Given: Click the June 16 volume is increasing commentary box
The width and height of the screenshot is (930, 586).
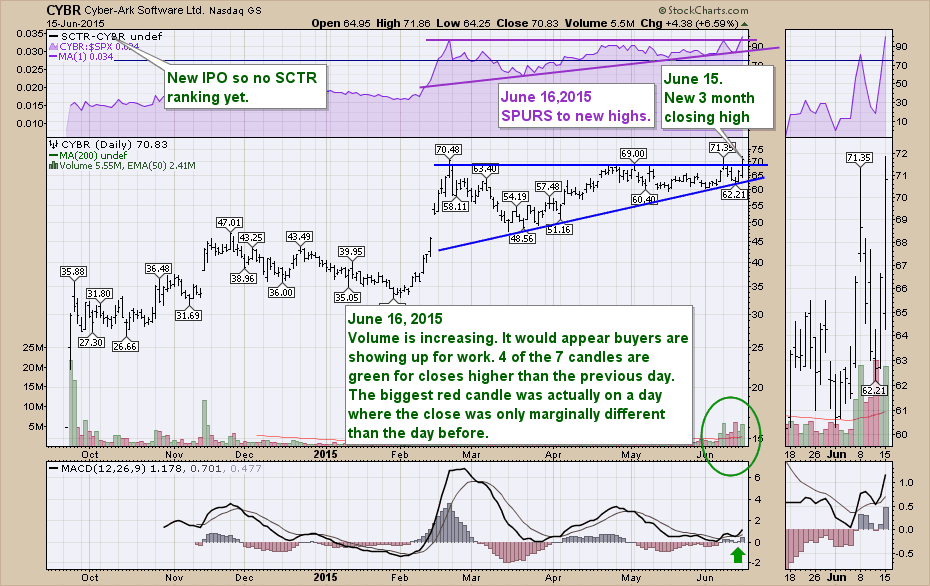Looking at the screenshot, I should [519, 375].
